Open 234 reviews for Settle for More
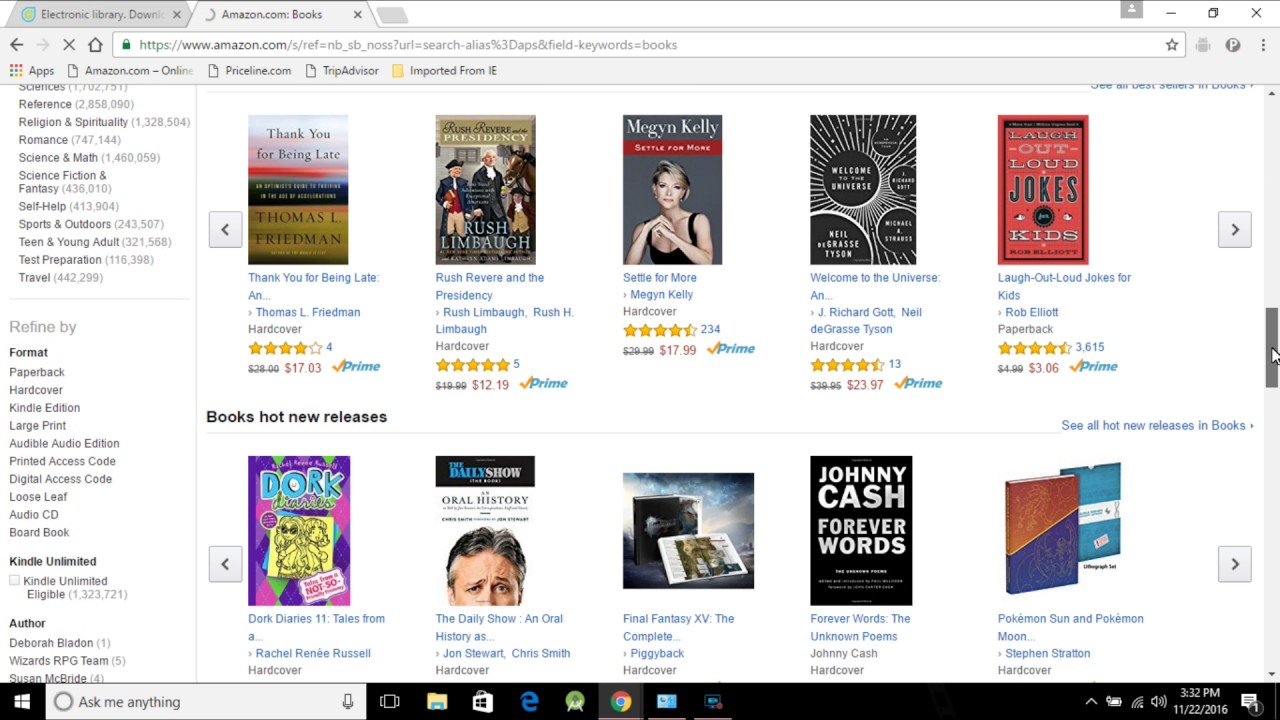 (710, 329)
